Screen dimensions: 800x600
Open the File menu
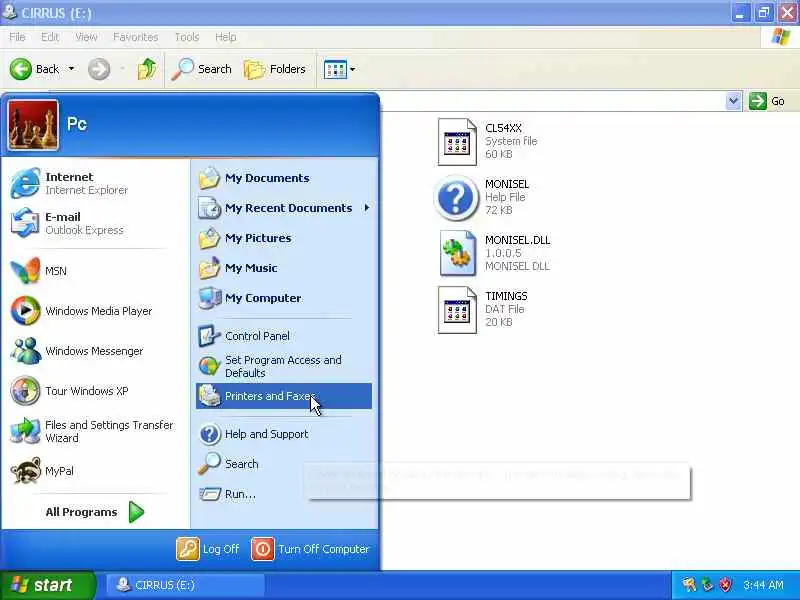[17, 37]
